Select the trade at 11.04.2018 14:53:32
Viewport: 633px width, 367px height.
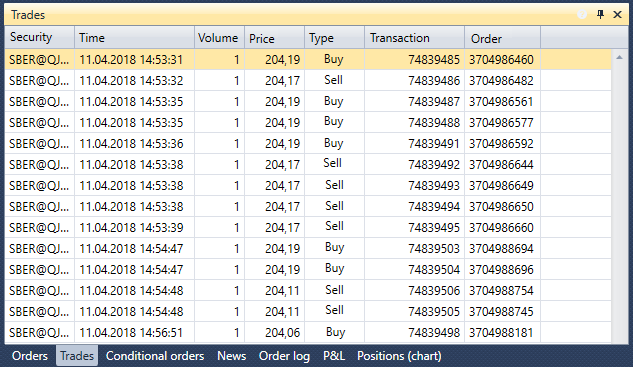[308, 80]
